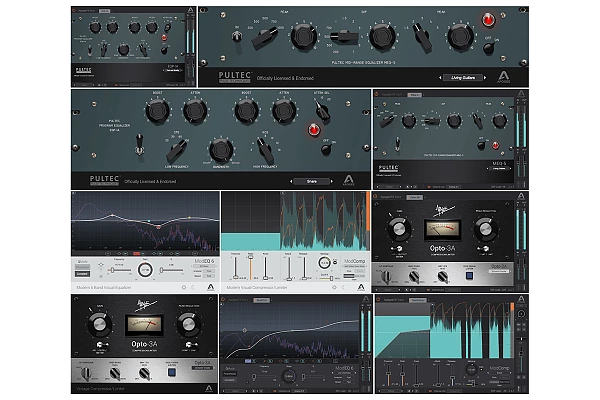This screenshot has height=400, width=600.
Task: Click power icon in Opto-3A FX Rack window
Action: click(x=375, y=197)
